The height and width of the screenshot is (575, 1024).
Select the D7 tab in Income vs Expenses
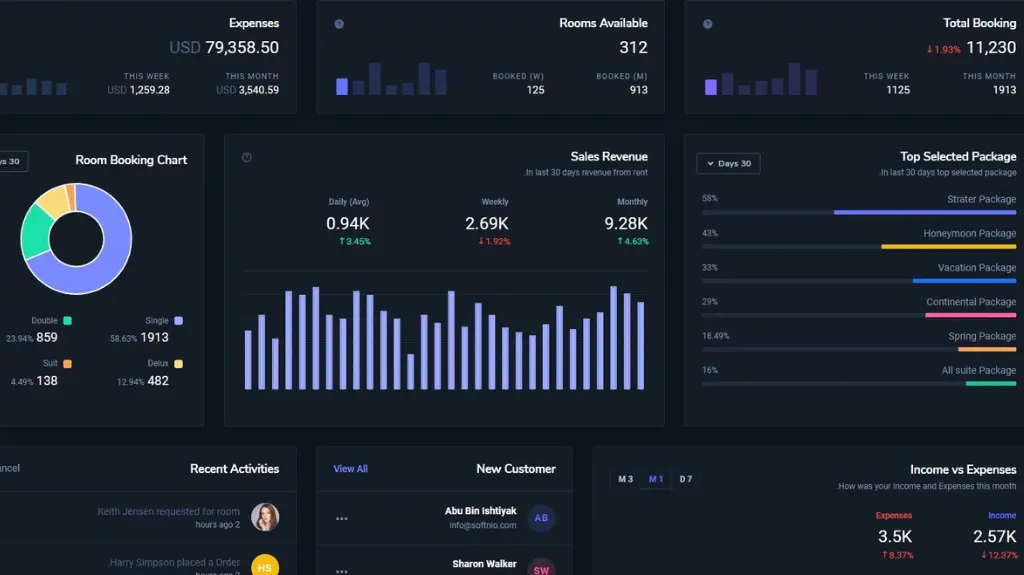pyautogui.click(x=686, y=479)
